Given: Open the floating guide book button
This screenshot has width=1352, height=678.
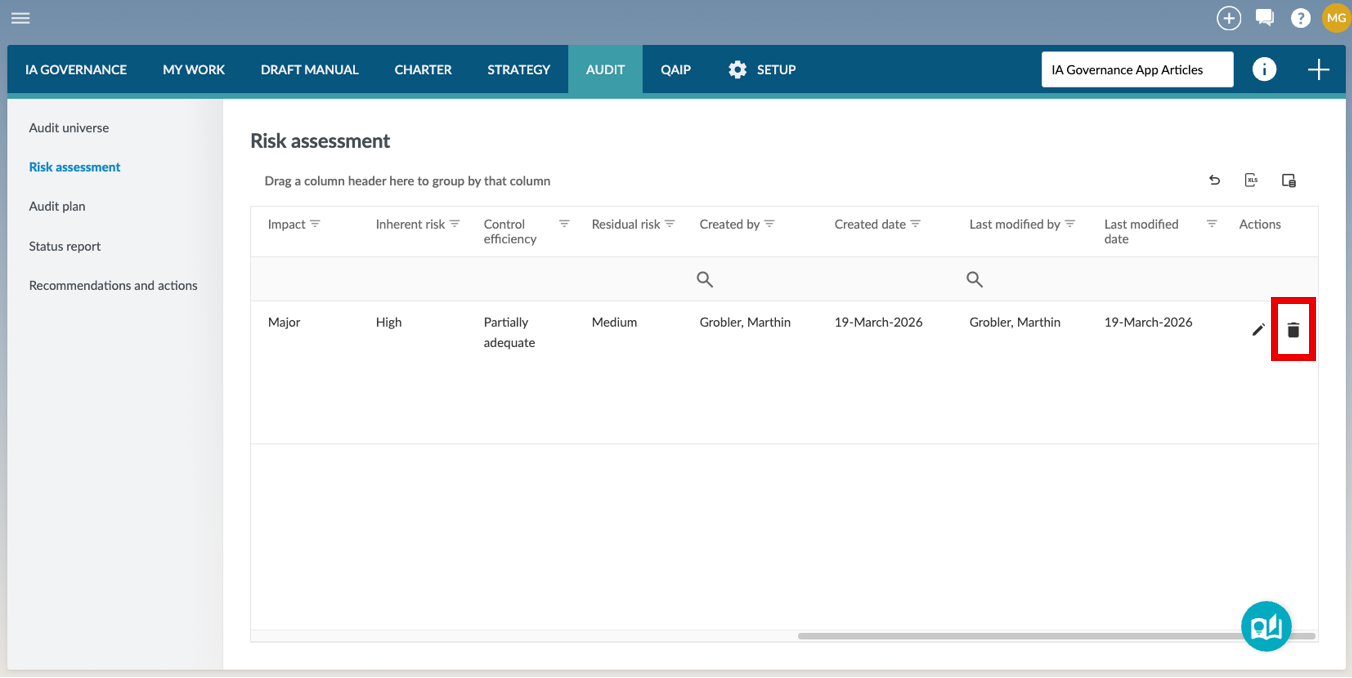Looking at the screenshot, I should click(x=1266, y=626).
